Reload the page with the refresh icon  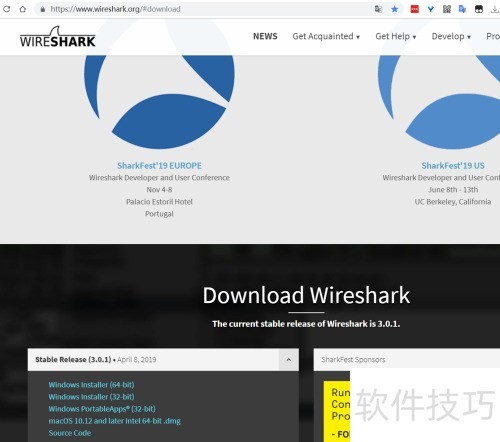pyautogui.click(x=6, y=9)
